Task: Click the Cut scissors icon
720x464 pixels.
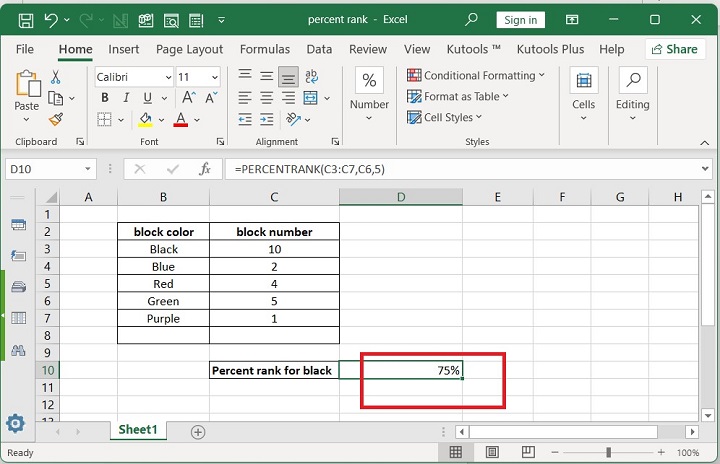Action: click(56, 77)
